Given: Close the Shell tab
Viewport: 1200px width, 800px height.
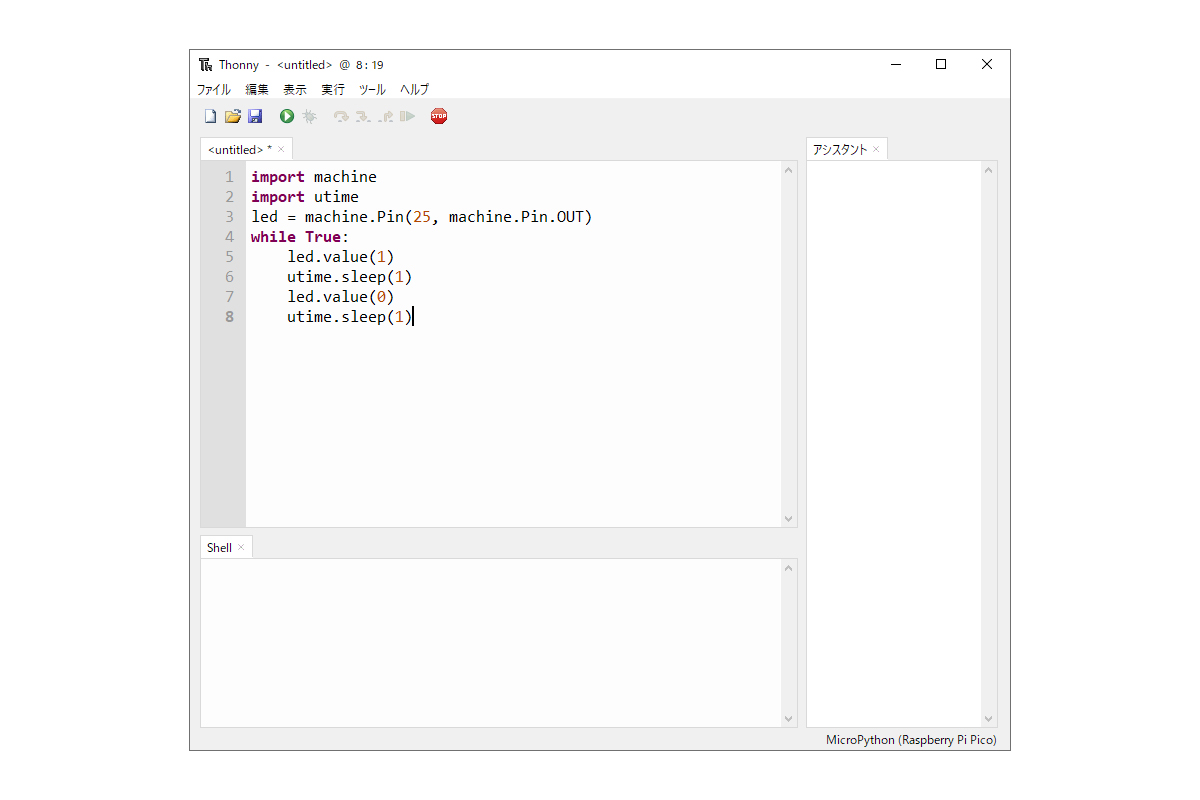Looking at the screenshot, I should tap(241, 547).
